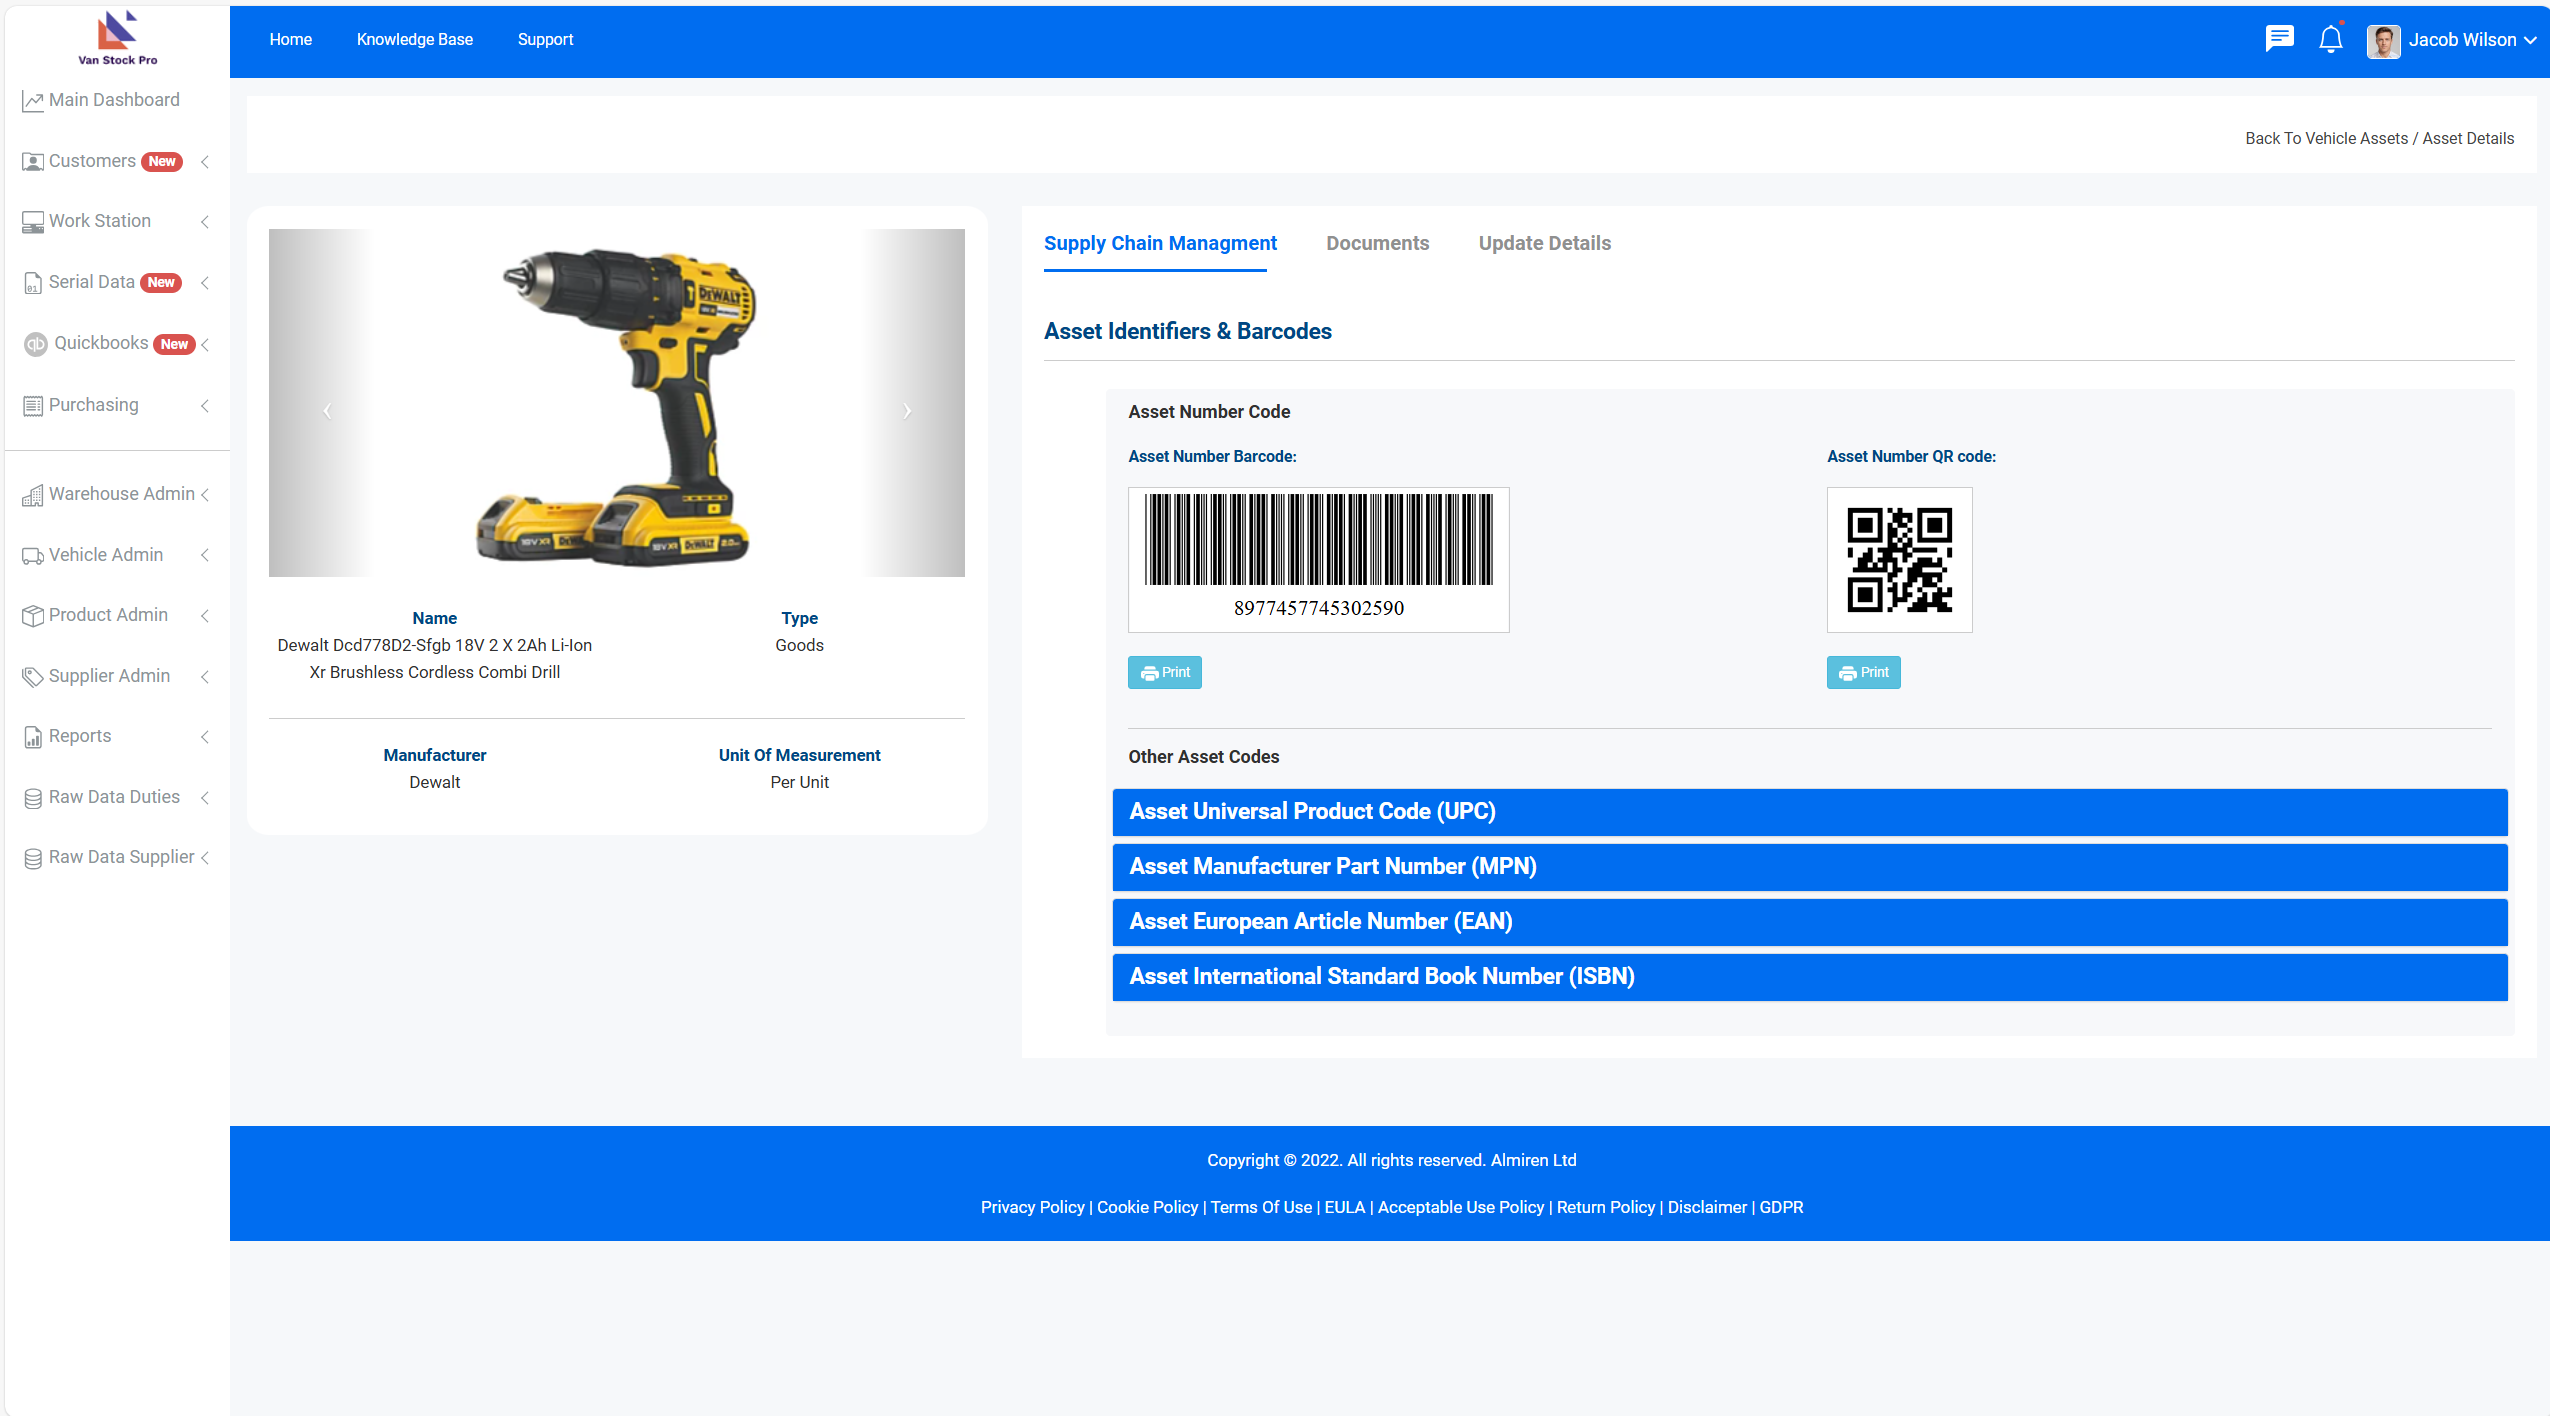The image size is (2550, 1416).
Task: Show the previous product image
Action: click(327, 410)
